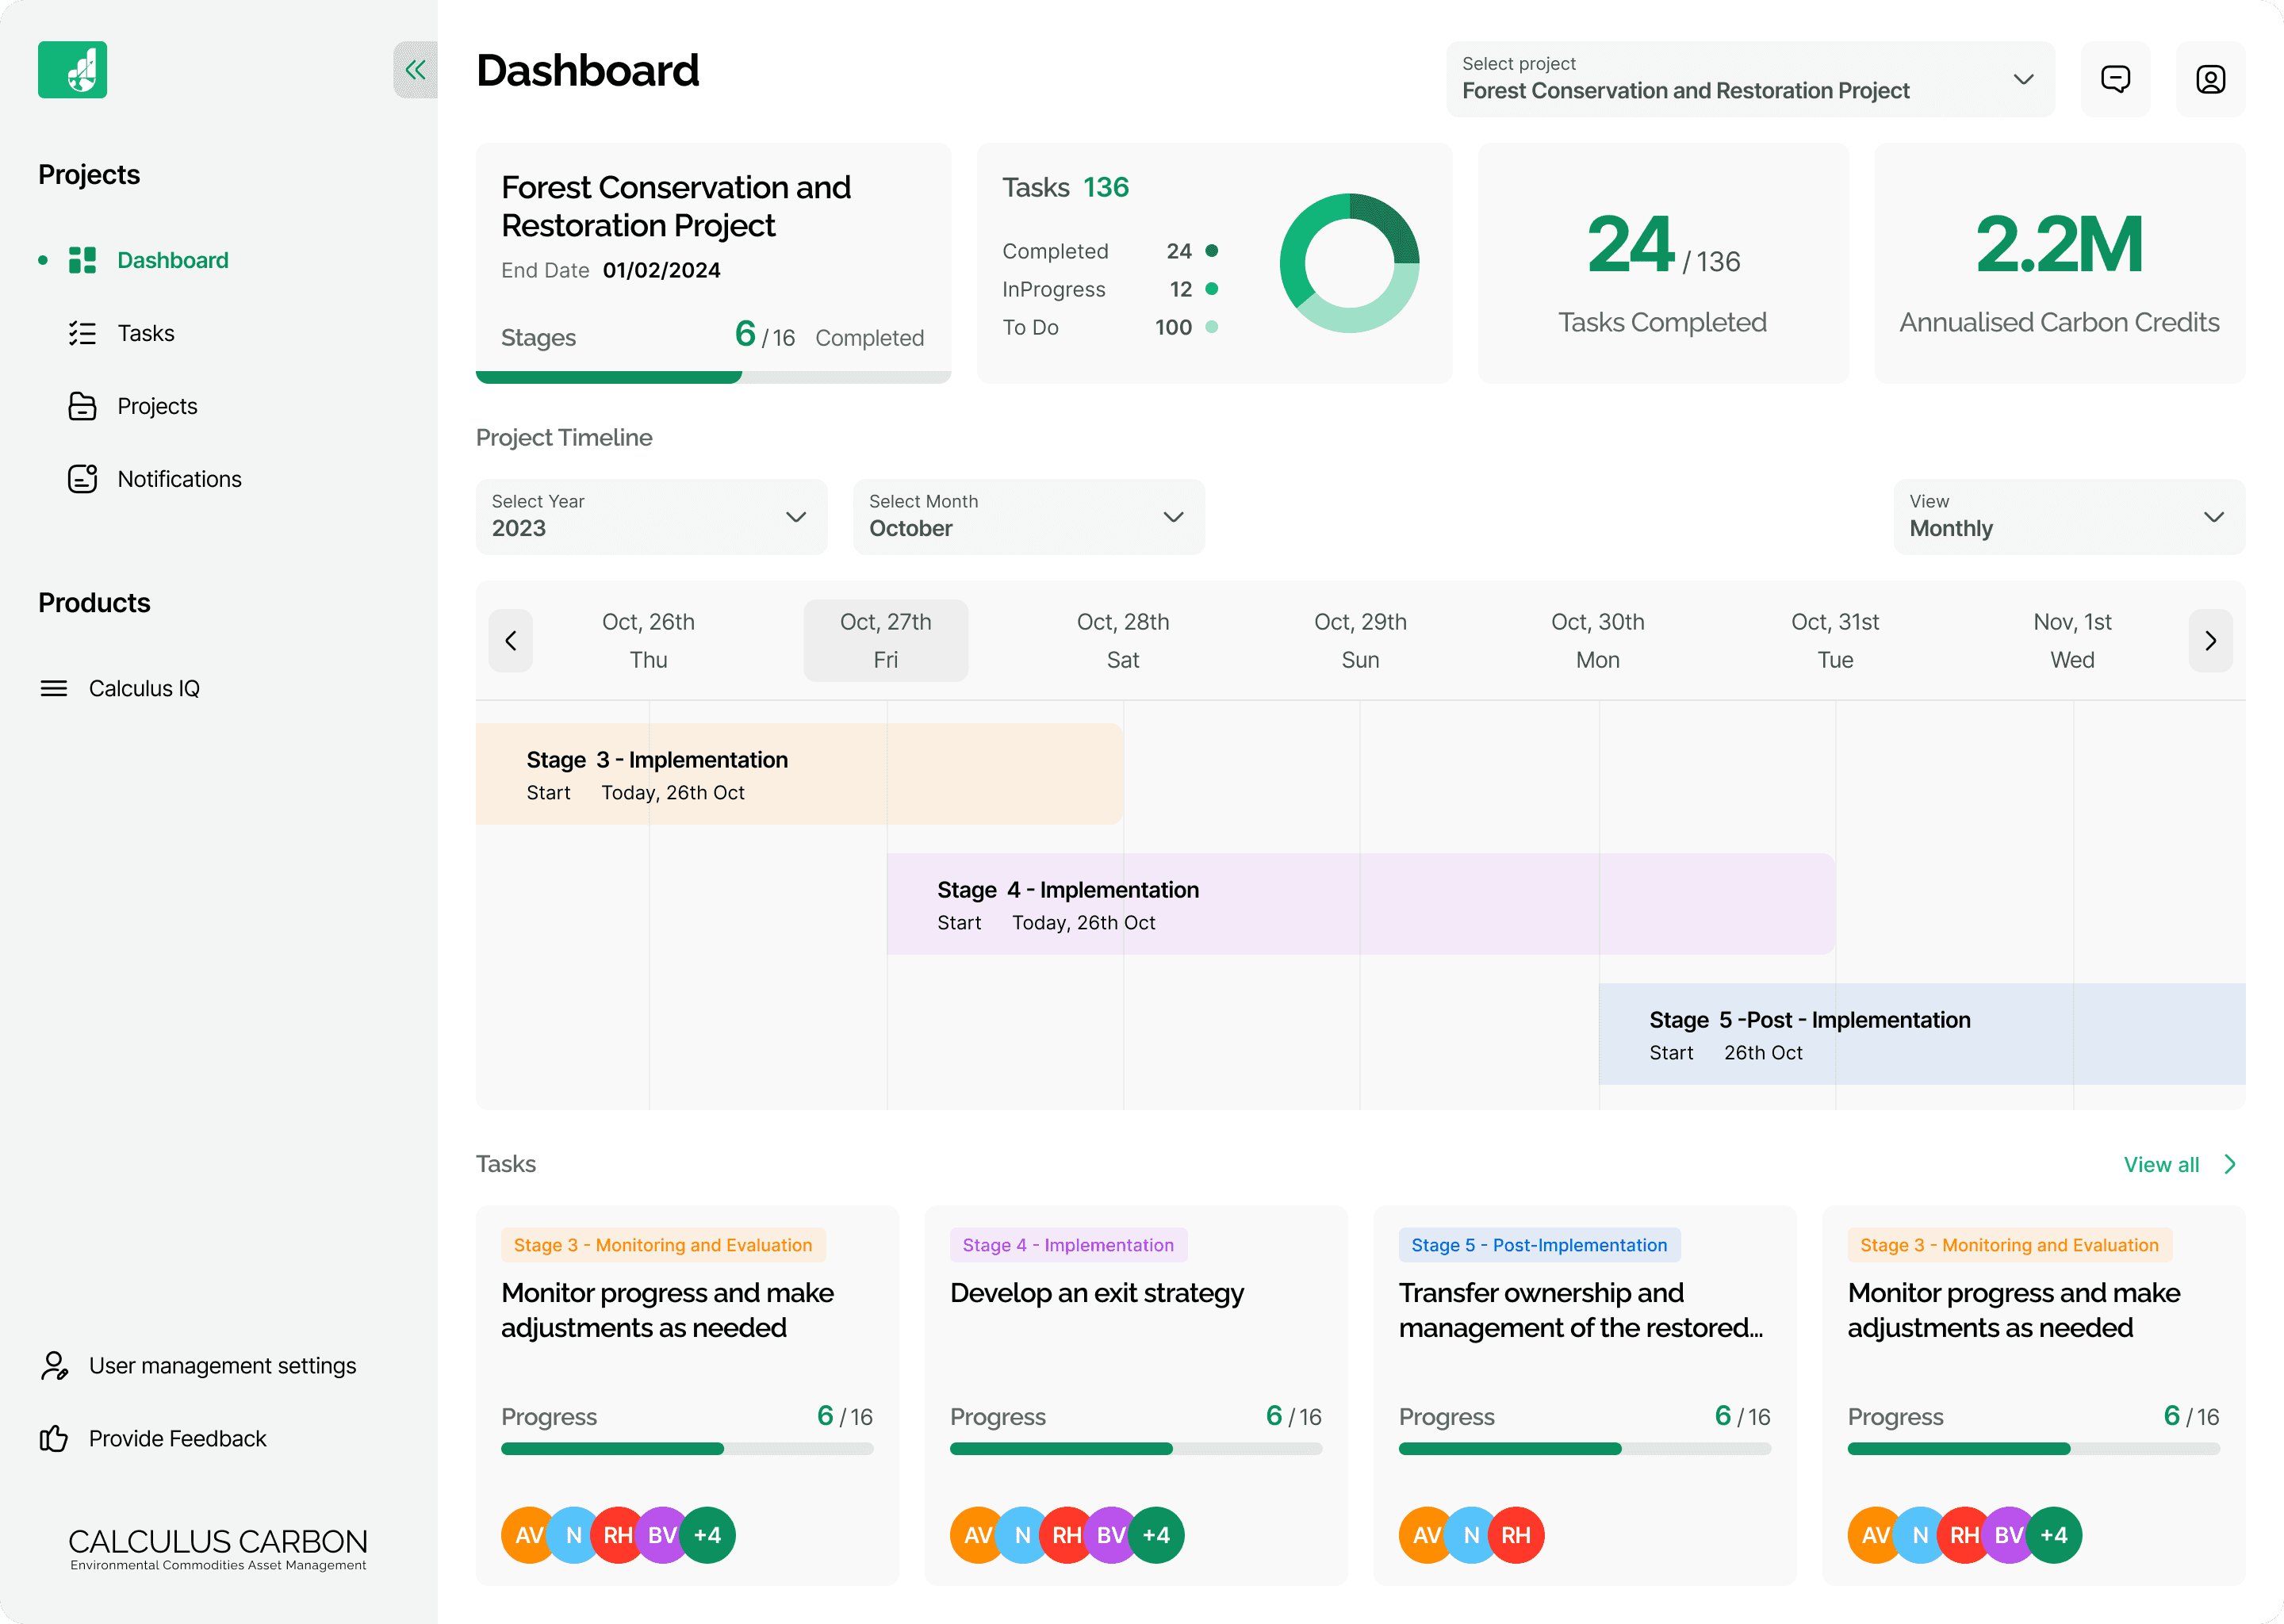This screenshot has width=2284, height=1624.
Task: Click the Stages progress bar
Action: pos(712,377)
